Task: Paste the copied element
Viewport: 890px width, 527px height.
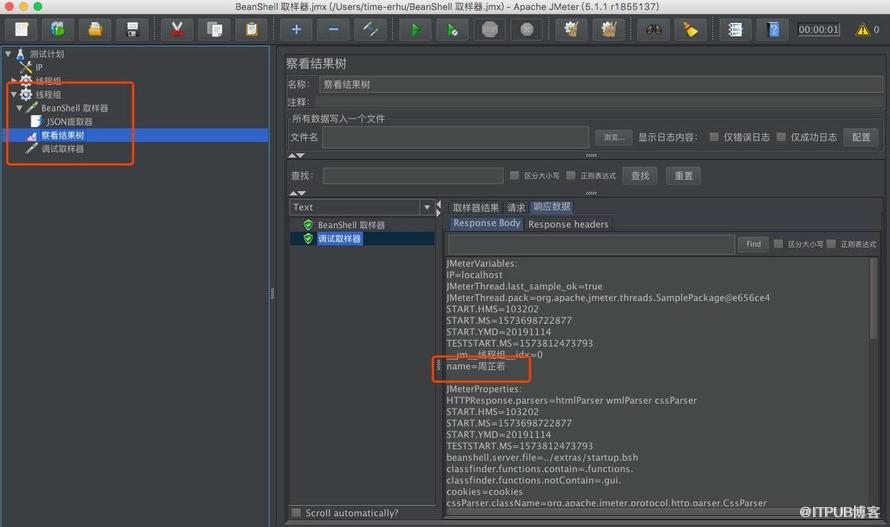Action: pyautogui.click(x=251, y=30)
